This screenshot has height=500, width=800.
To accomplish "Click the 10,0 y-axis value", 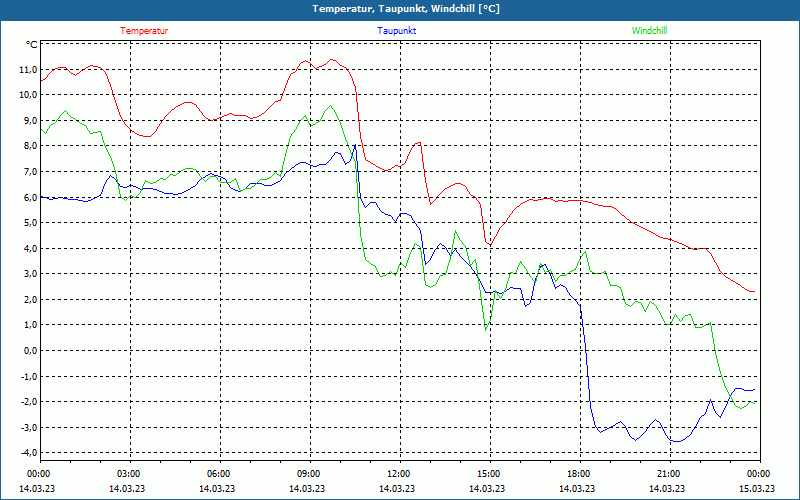I will tap(28, 95).
